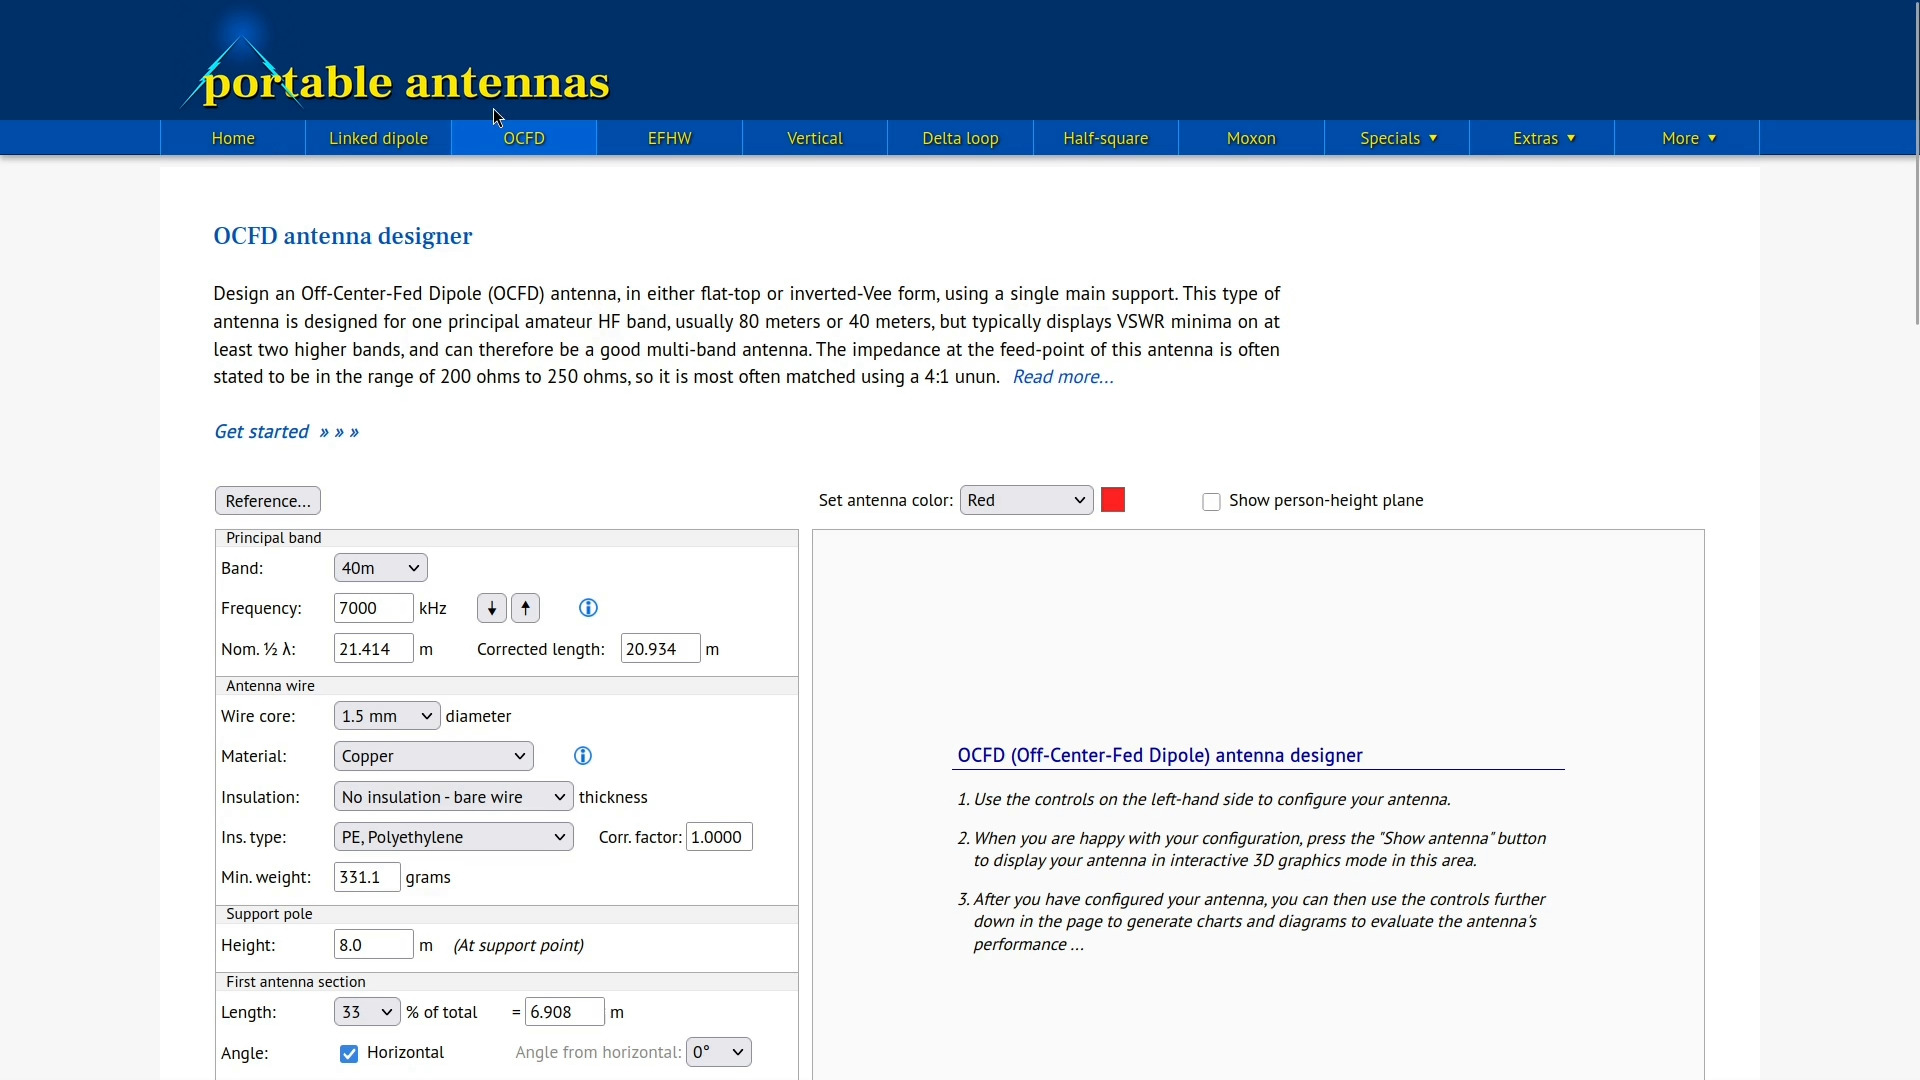Screen dimensions: 1920x1080
Task: Open the Band dropdown showing 40m
Action: [380, 568]
